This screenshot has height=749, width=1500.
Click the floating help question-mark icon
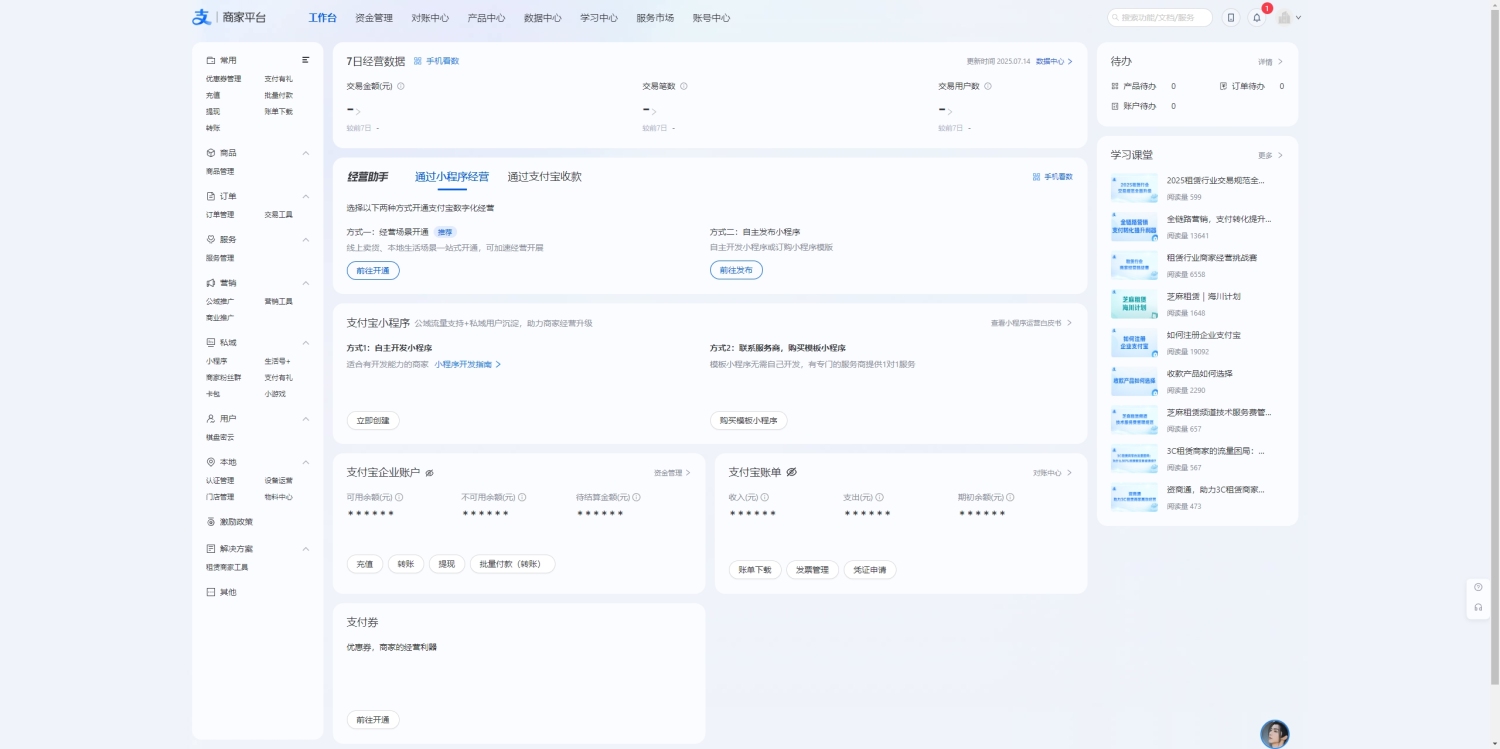[1478, 587]
